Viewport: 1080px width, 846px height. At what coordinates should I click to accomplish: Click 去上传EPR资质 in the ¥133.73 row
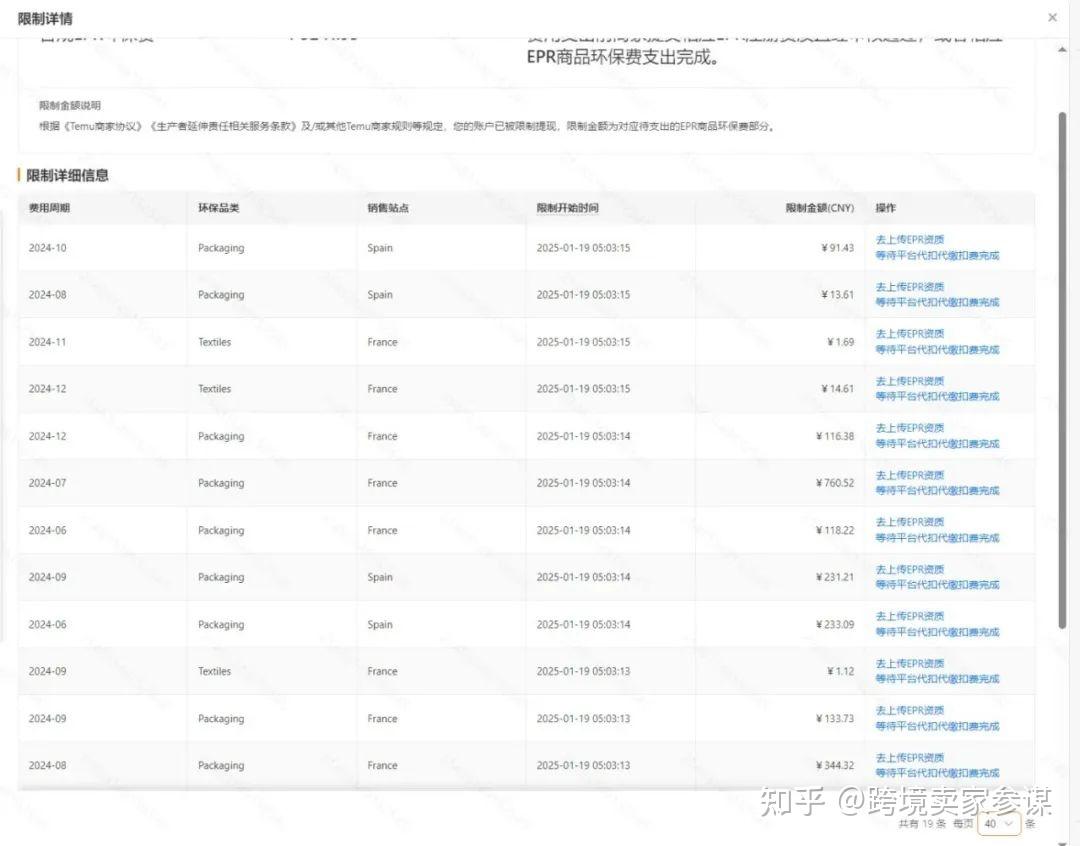[909, 710]
